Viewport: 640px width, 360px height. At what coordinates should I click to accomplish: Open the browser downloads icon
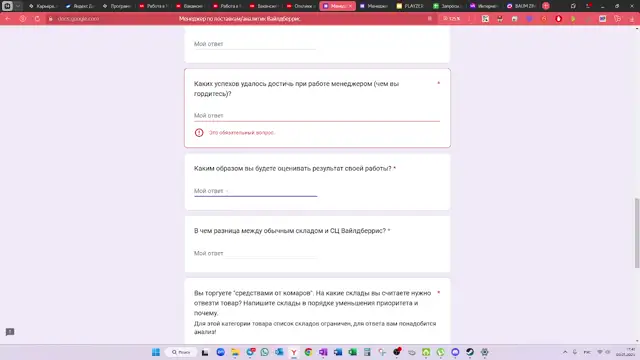pos(632,19)
